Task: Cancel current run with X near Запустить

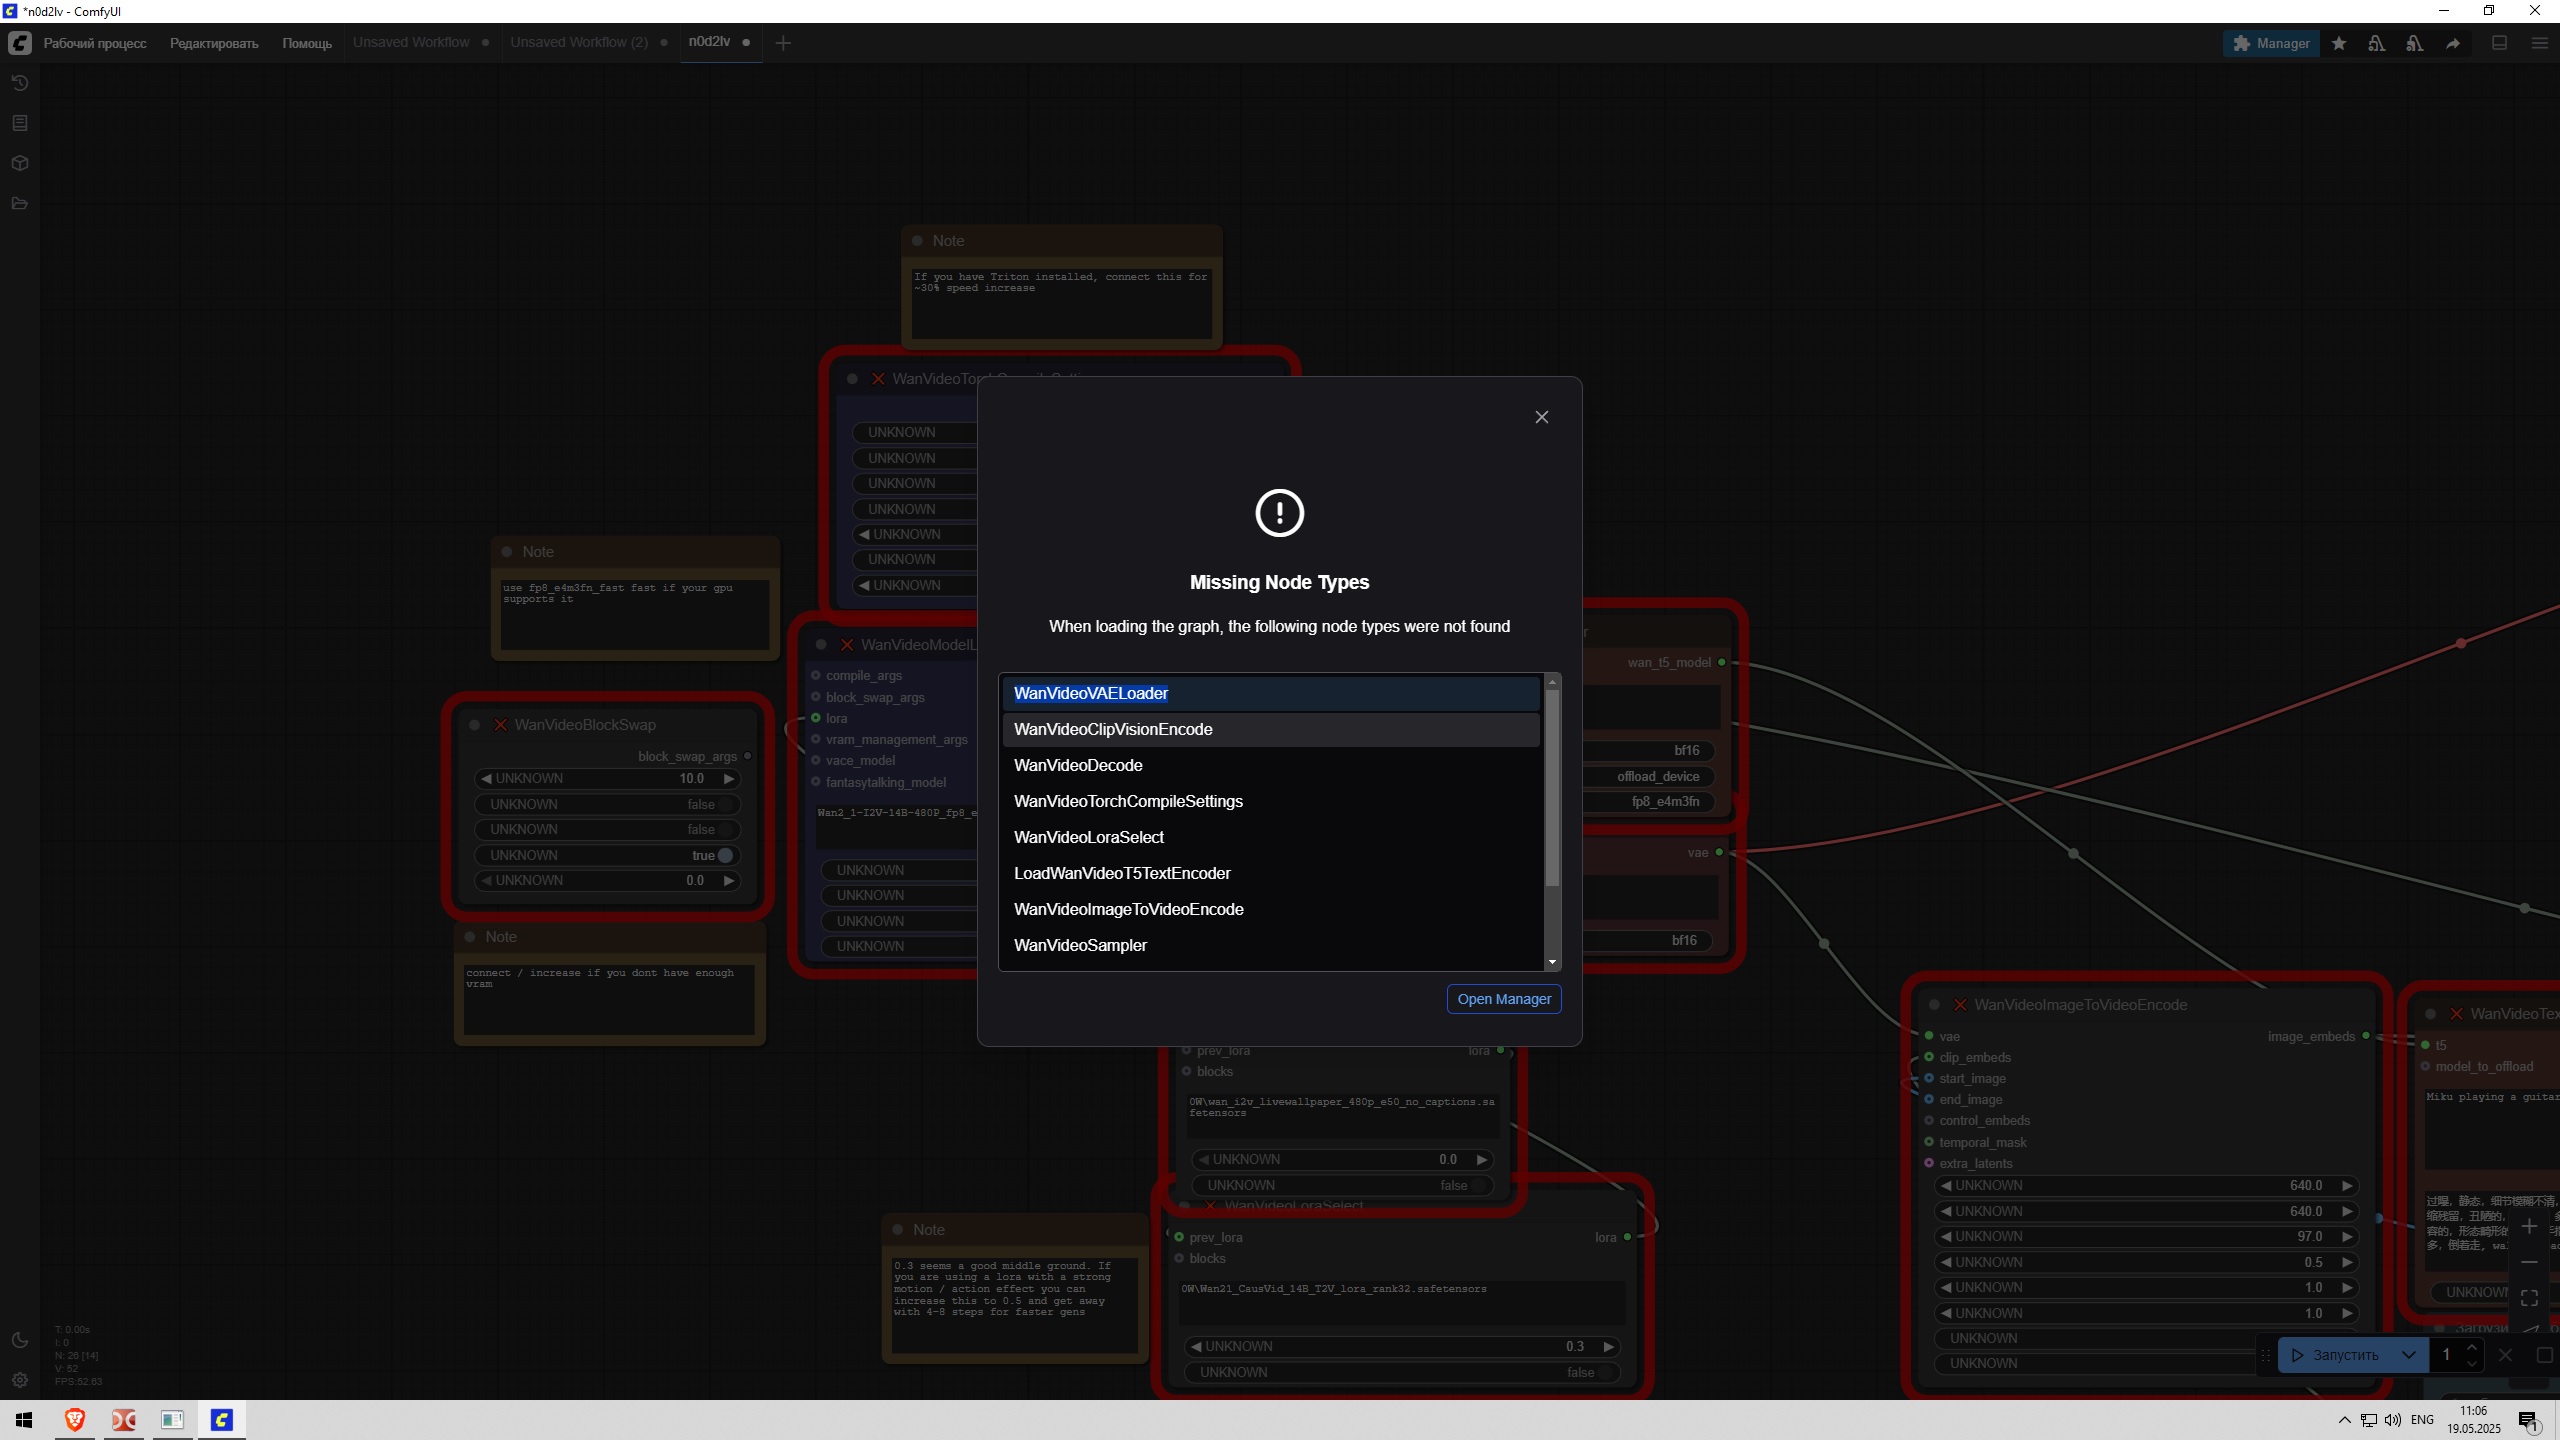Action: click(2505, 1355)
